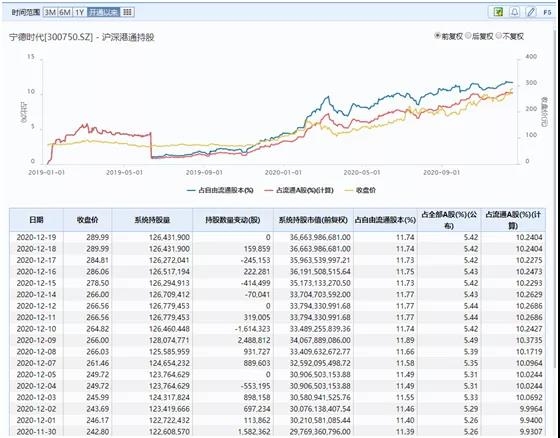Select the 前复权 radio option

click(x=449, y=36)
